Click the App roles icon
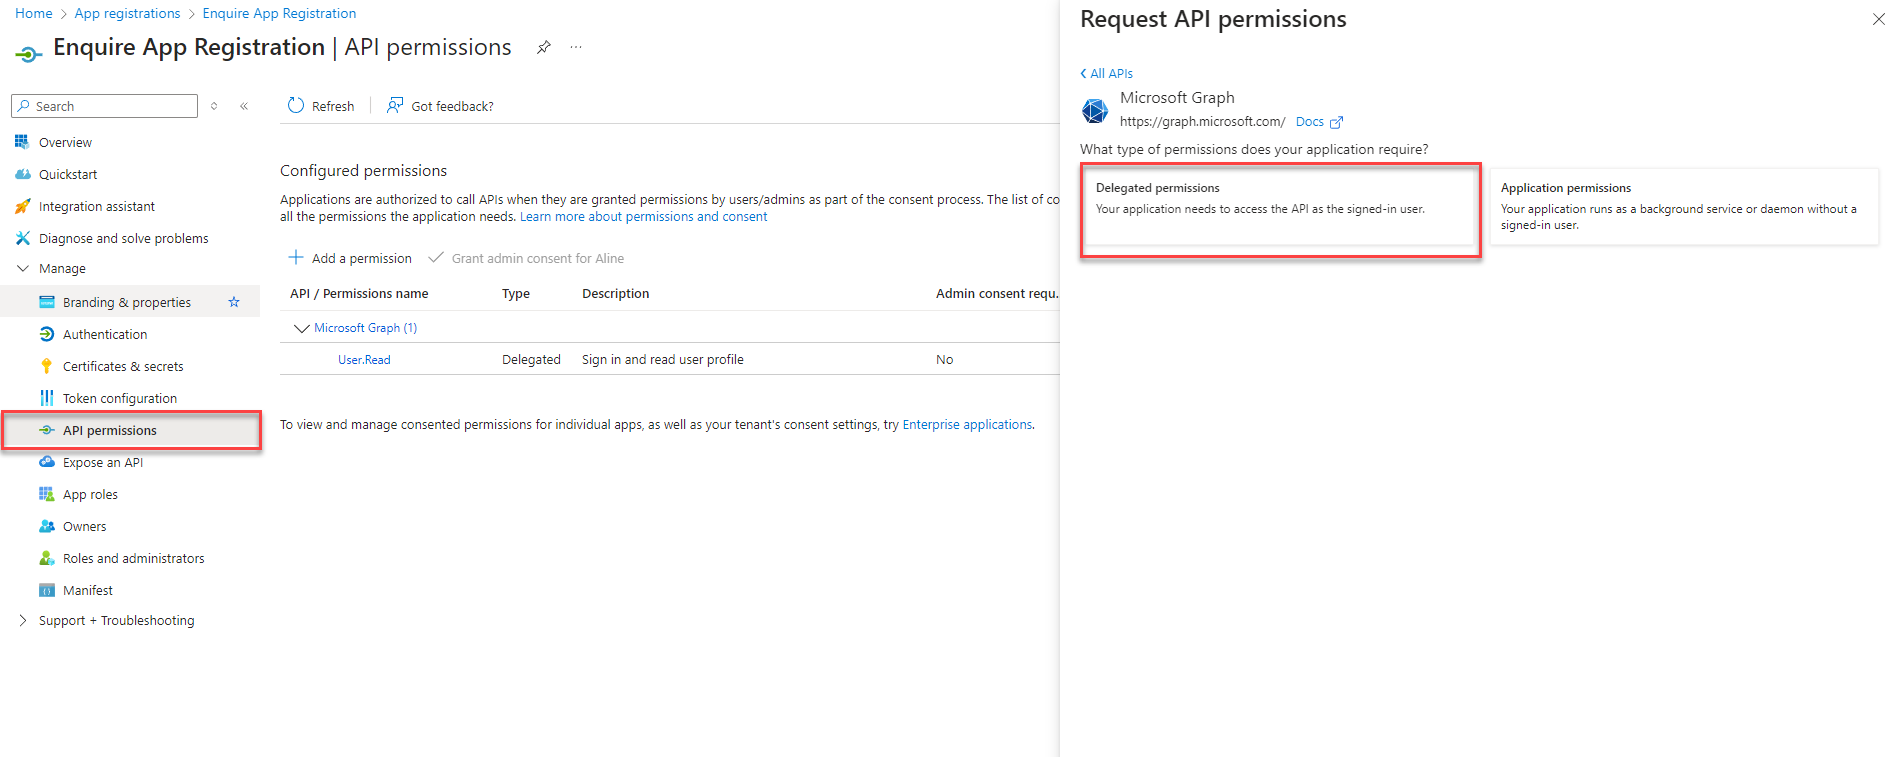 tap(46, 494)
